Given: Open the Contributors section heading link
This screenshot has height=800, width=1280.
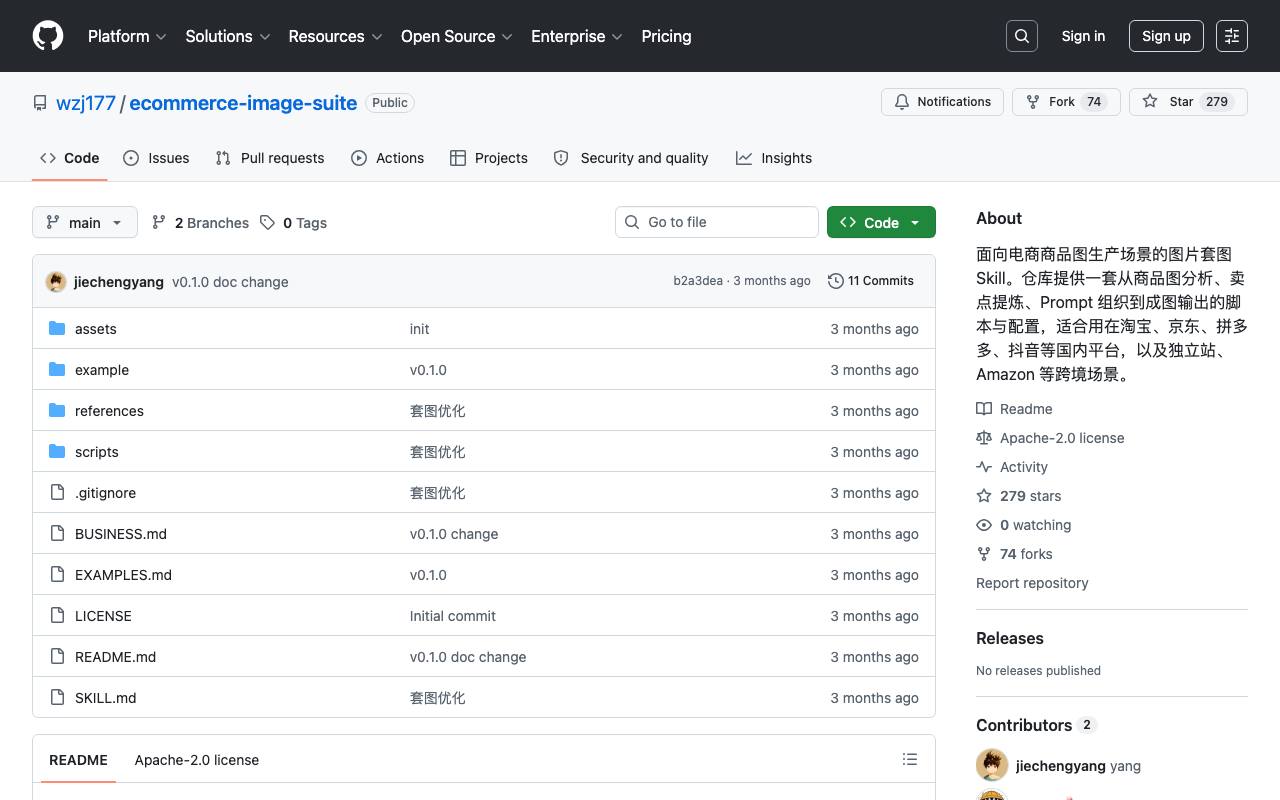Looking at the screenshot, I should 1035,725.
